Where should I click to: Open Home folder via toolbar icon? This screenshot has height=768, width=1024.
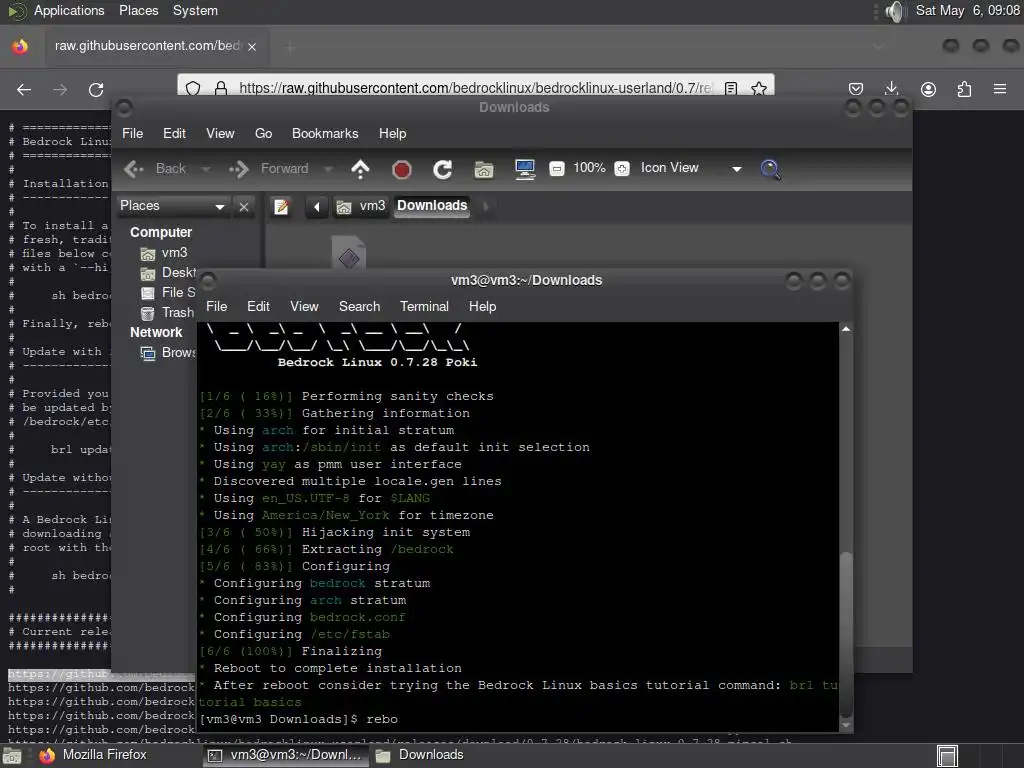pos(484,170)
